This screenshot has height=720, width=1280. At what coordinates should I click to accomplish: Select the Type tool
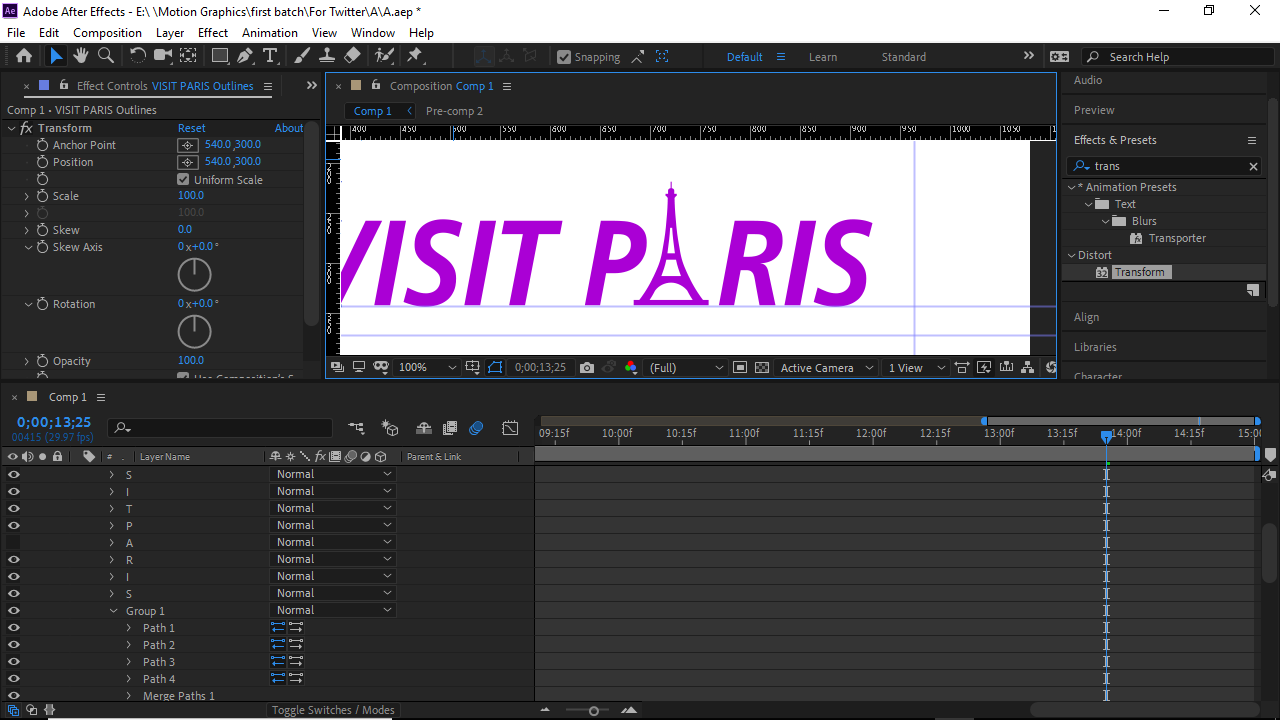pos(270,57)
